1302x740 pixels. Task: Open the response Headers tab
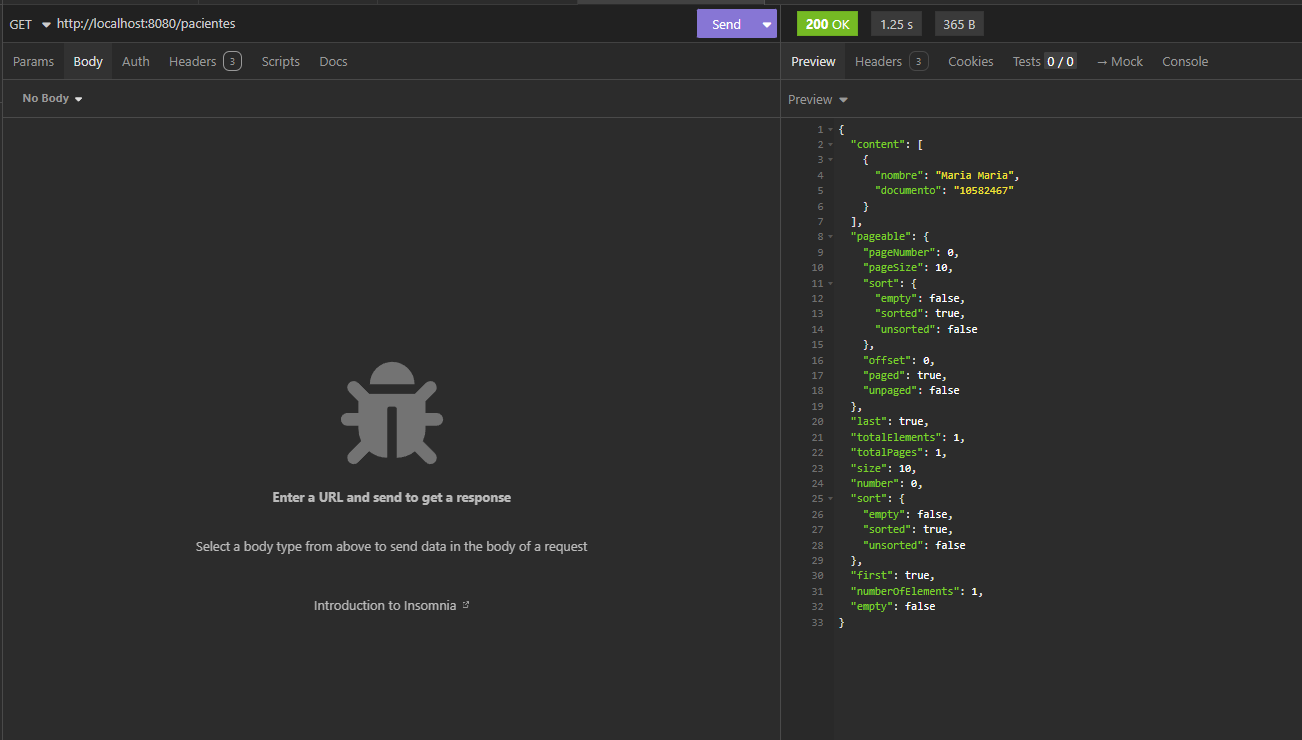click(x=891, y=61)
